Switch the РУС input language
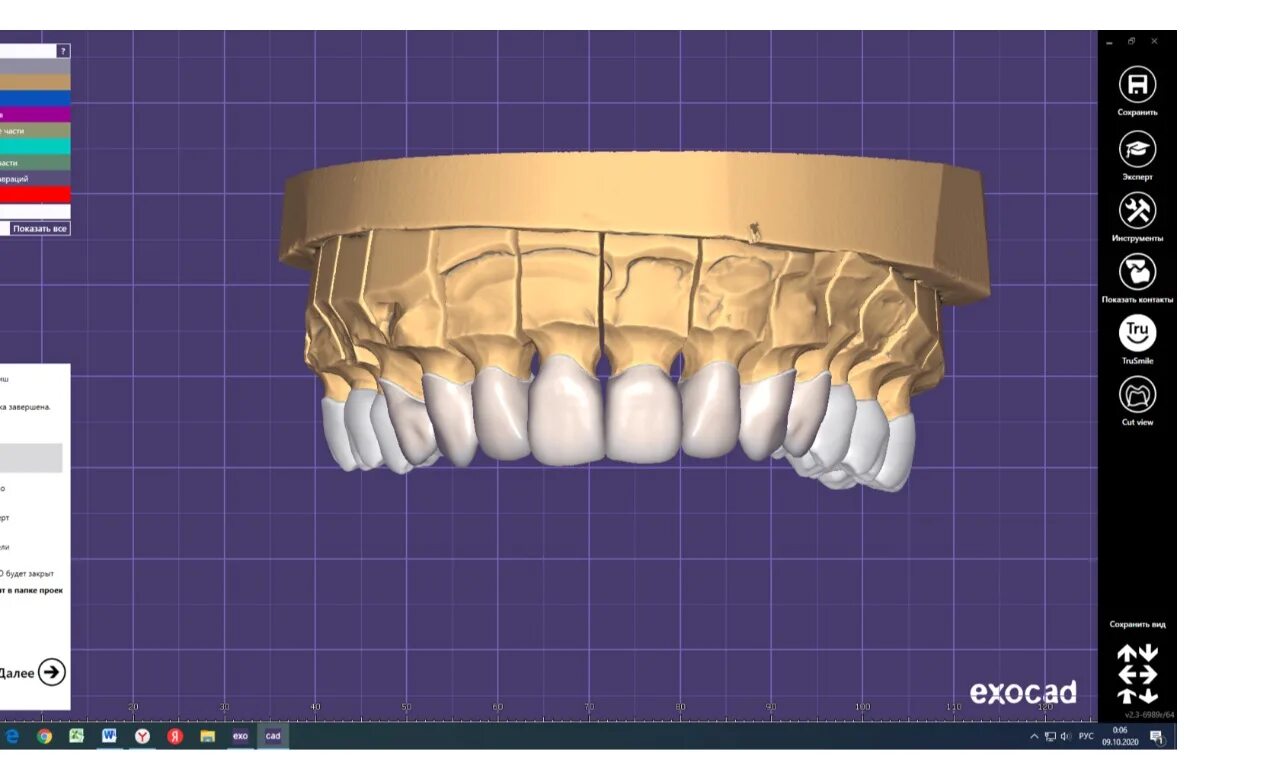1280x768 pixels. [x=1086, y=737]
